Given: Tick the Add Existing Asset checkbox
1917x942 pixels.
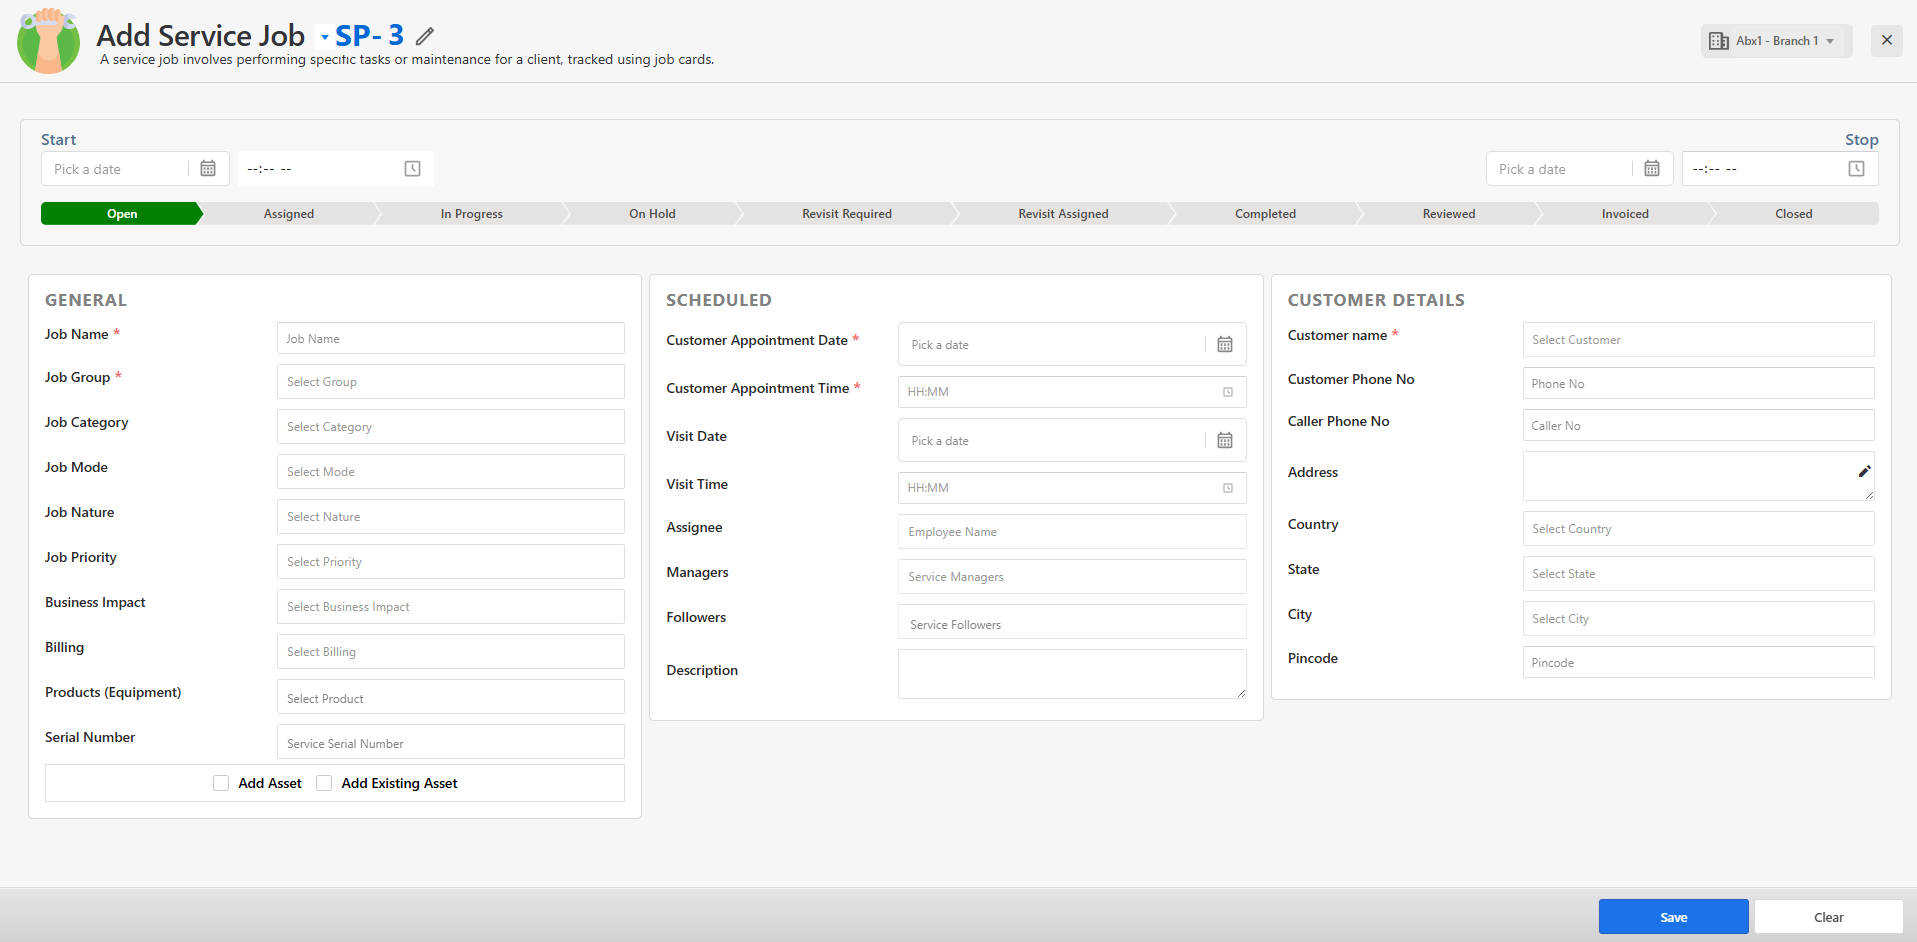Looking at the screenshot, I should pos(324,783).
